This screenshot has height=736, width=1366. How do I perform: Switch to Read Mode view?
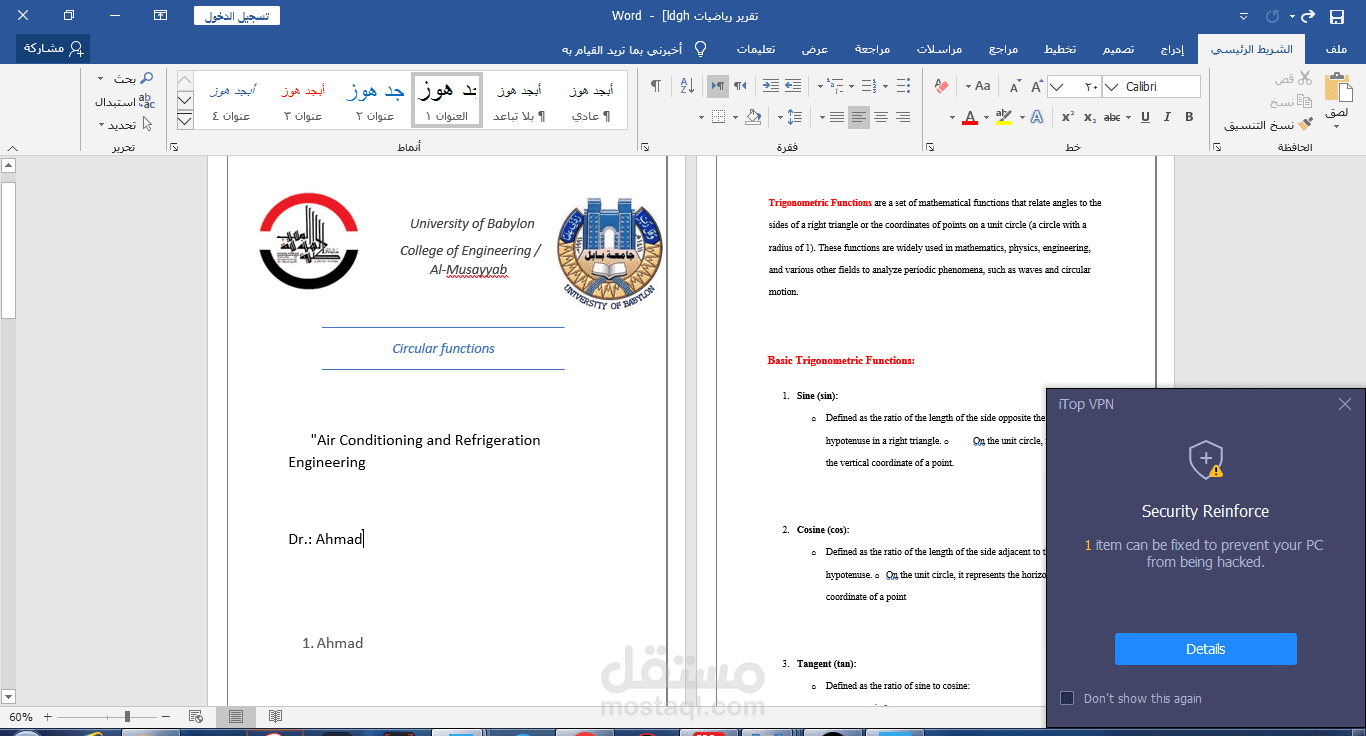coord(275,716)
